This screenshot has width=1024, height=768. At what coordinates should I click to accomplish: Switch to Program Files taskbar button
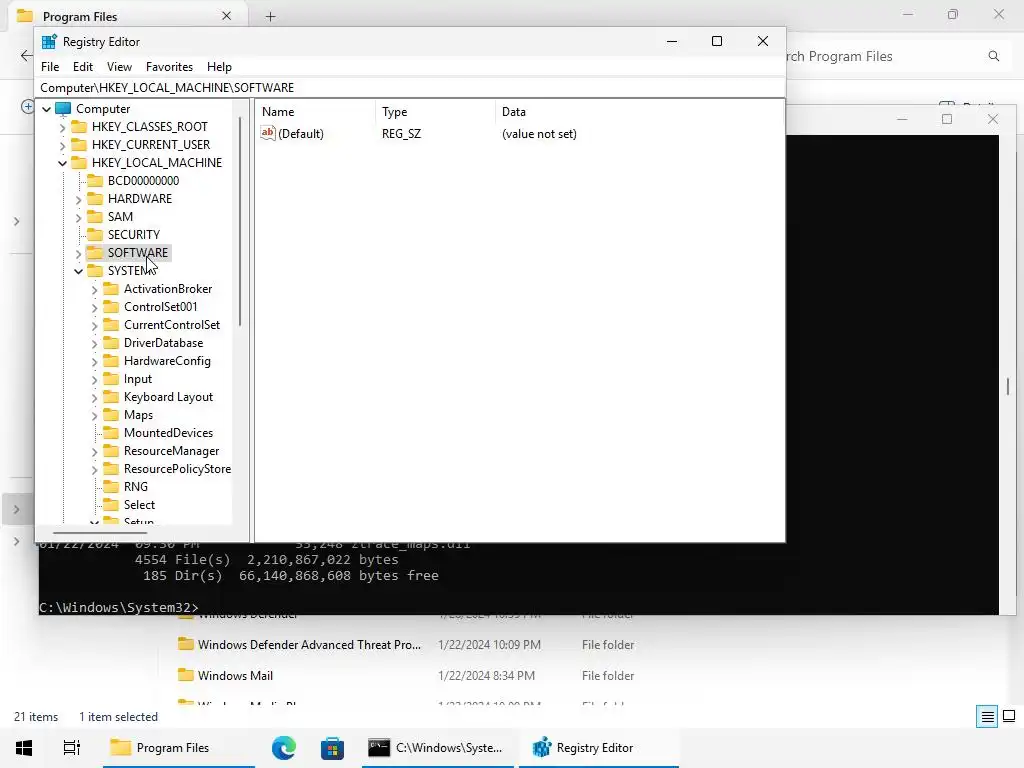[178, 748]
